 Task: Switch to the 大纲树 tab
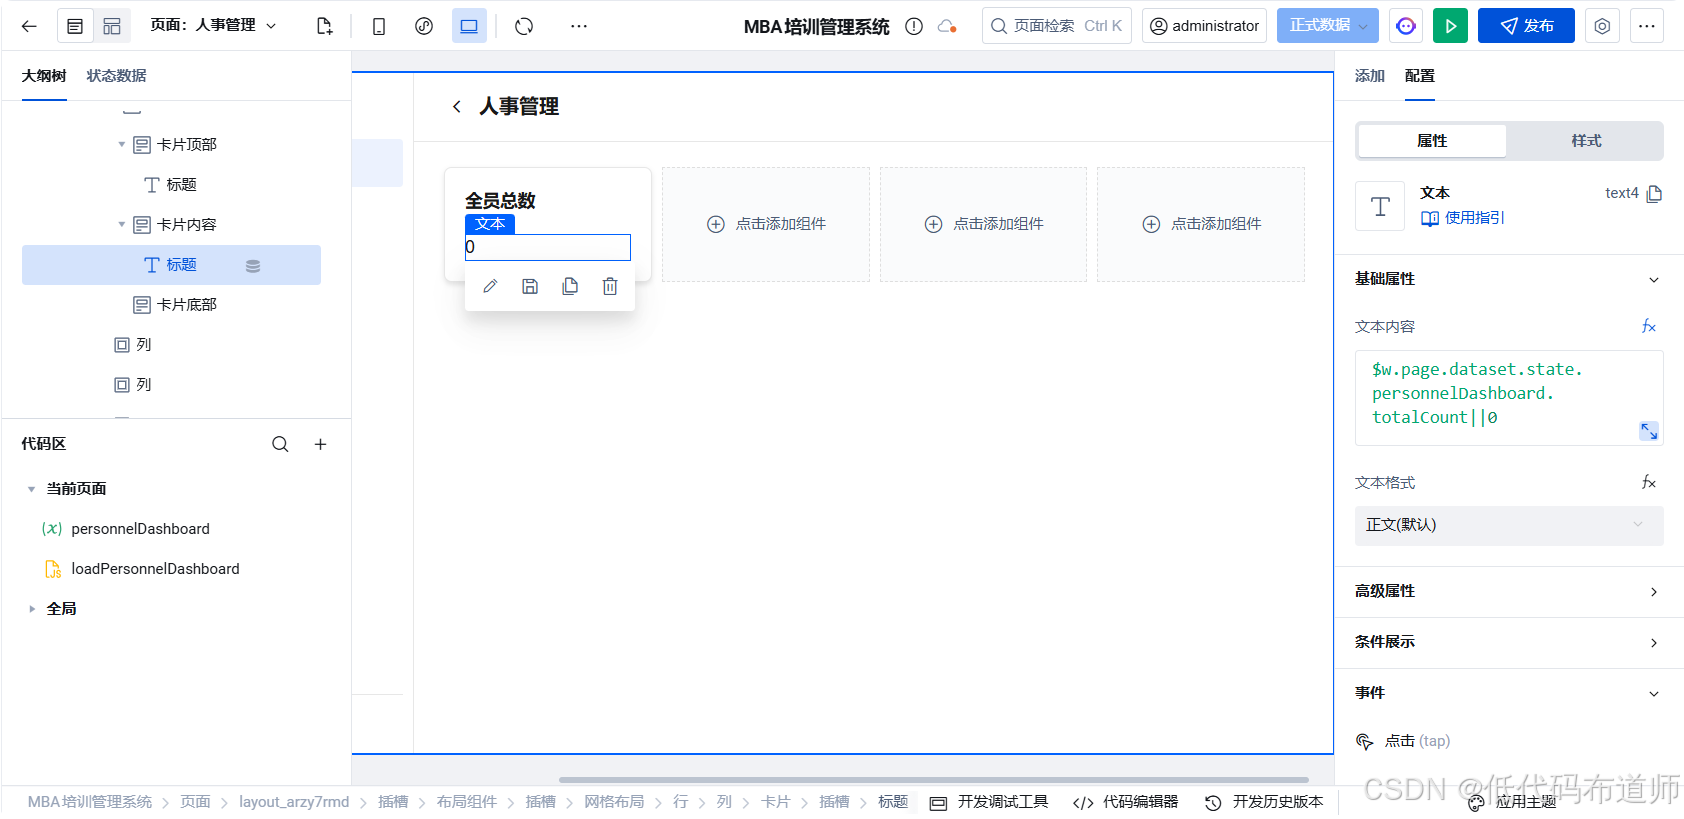point(44,76)
